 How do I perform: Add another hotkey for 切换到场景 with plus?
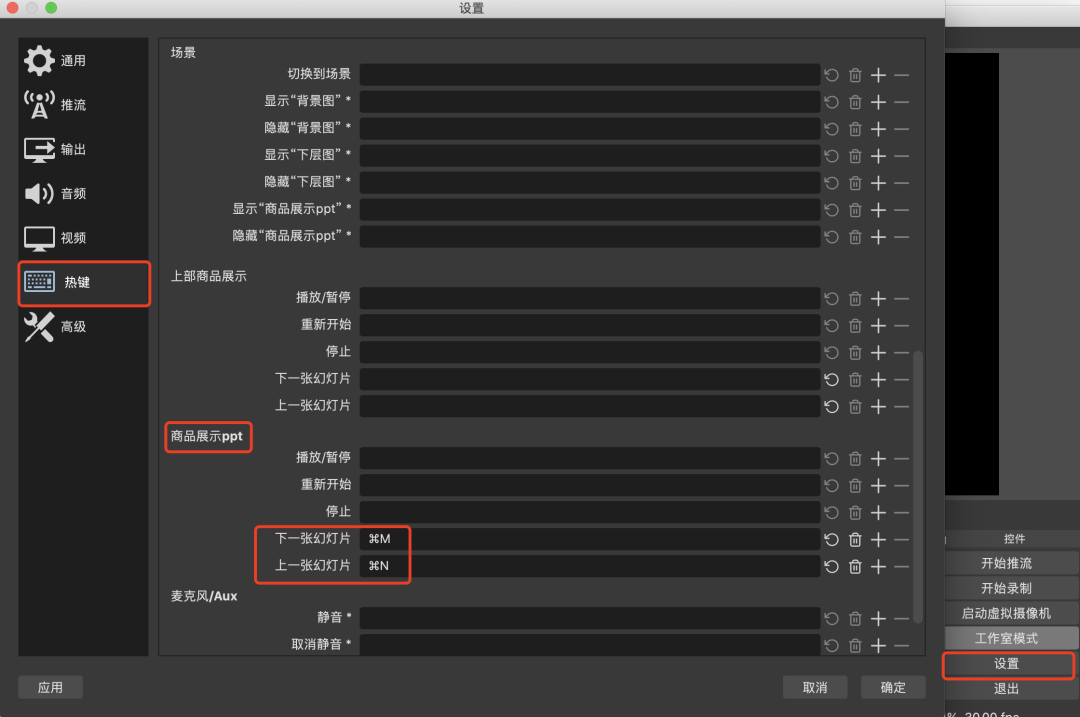(878, 75)
